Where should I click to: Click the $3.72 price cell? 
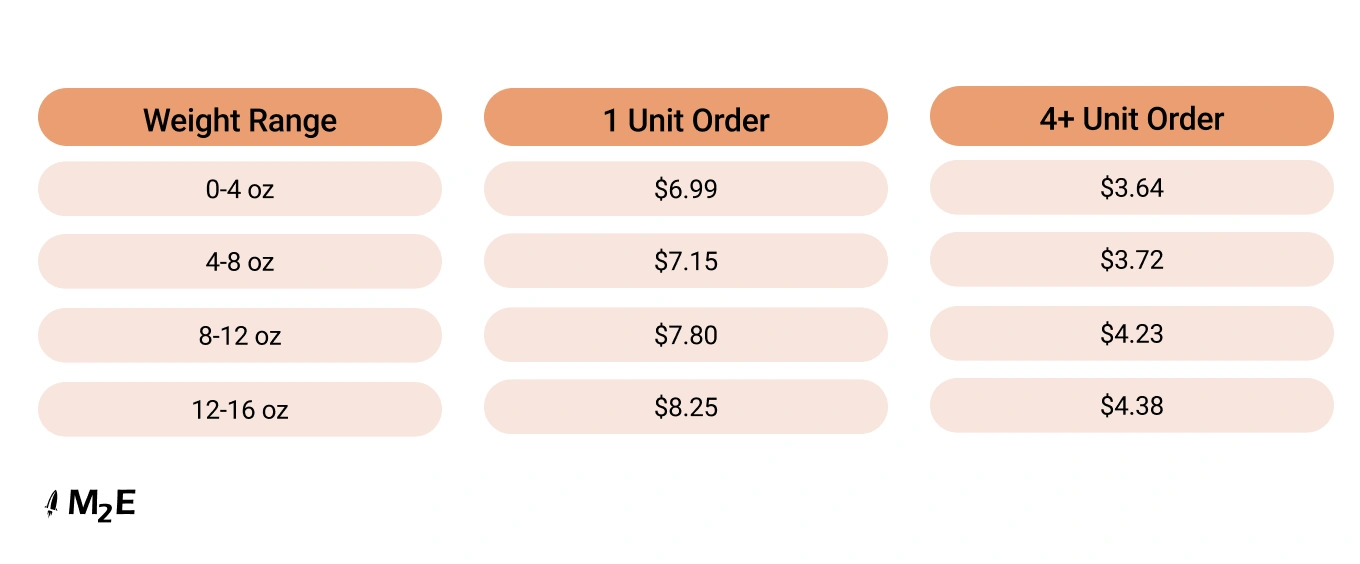coord(1131,260)
